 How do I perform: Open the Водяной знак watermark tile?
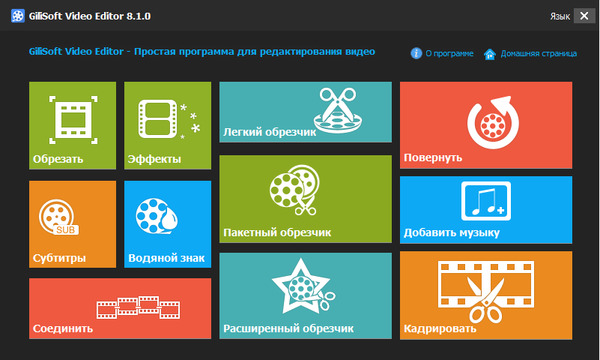pyautogui.click(x=168, y=224)
